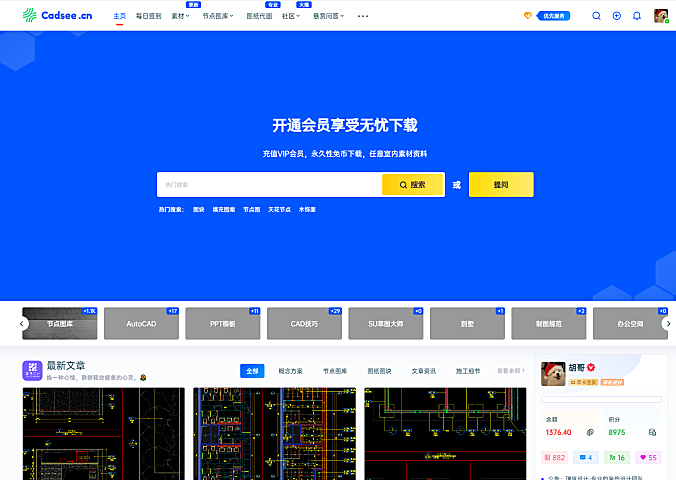Click the hot search keyword 木饰面
This screenshot has width=676, height=480.
tap(307, 210)
